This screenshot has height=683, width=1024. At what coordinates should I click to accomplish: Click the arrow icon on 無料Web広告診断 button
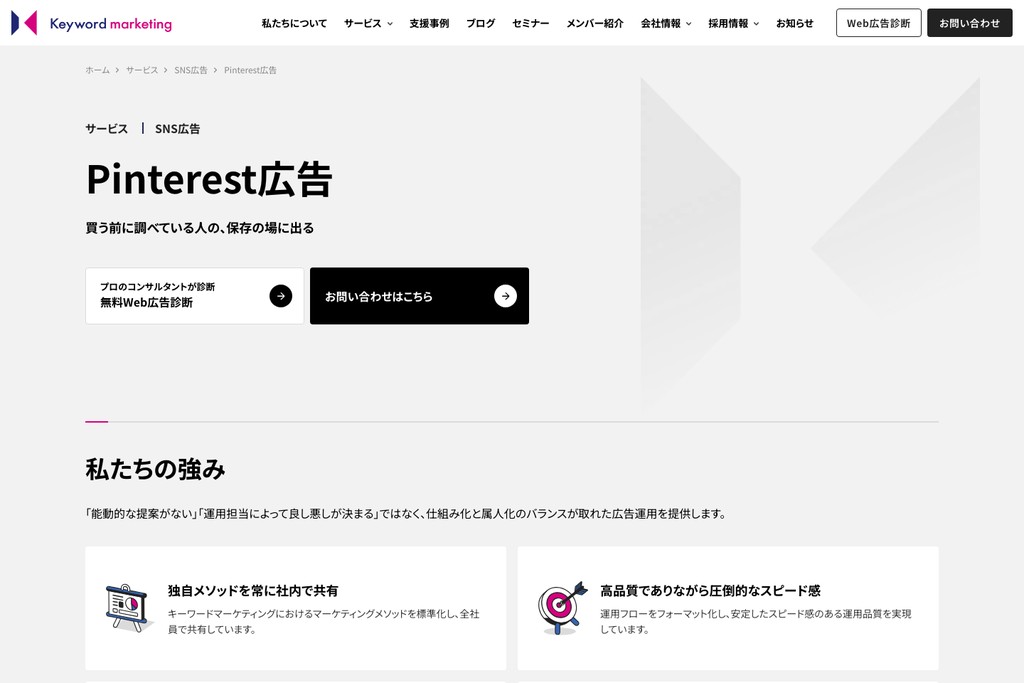[x=281, y=296]
